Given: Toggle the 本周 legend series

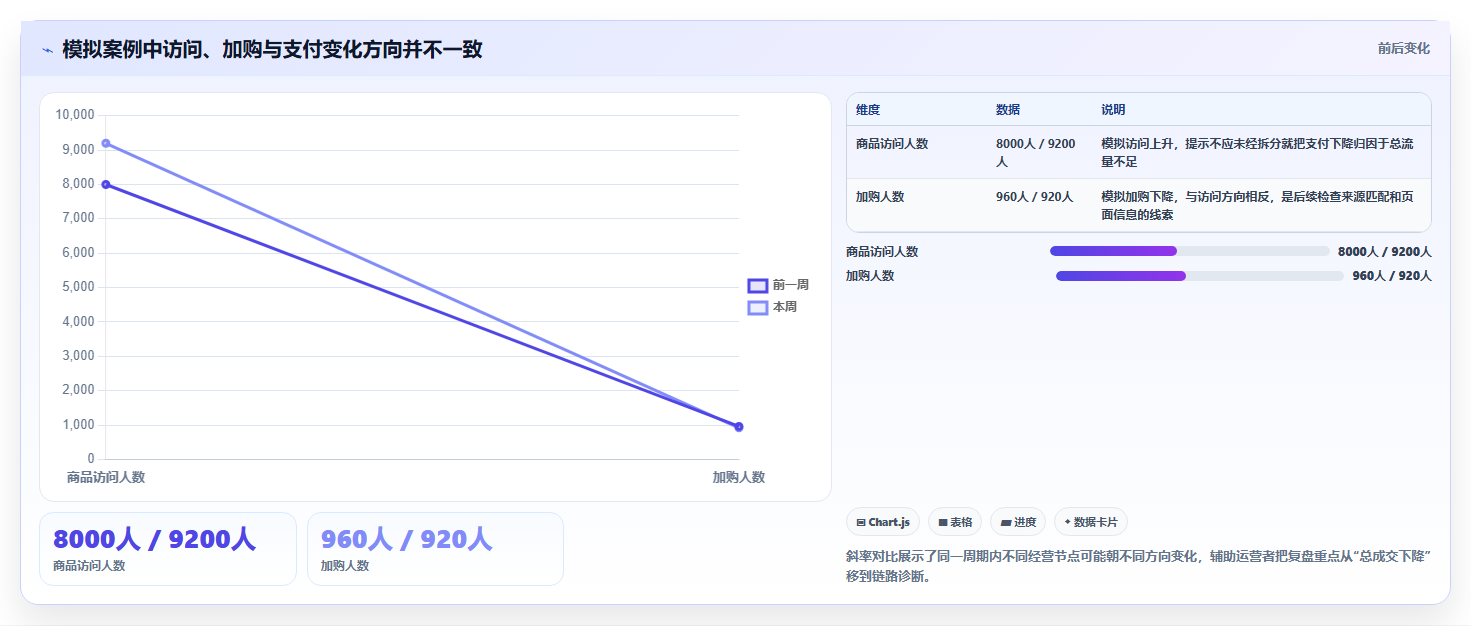Looking at the screenshot, I should (x=772, y=307).
